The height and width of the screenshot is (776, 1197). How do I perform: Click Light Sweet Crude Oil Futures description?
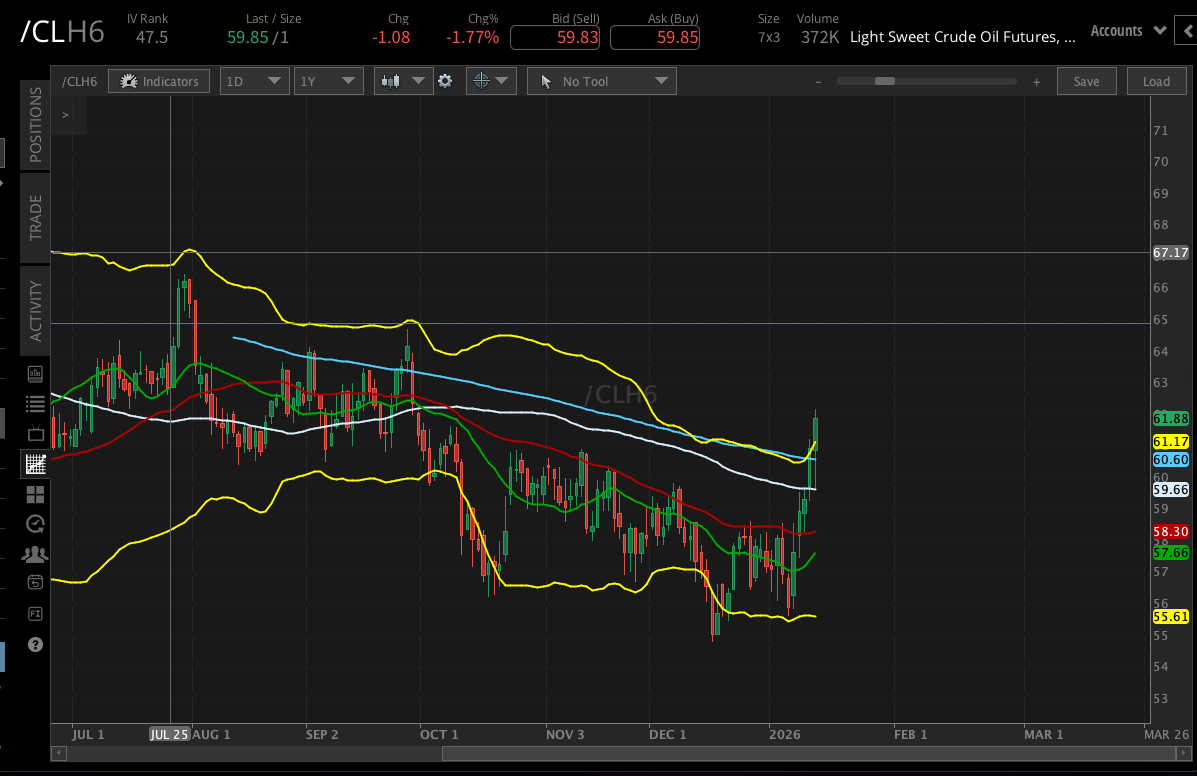pos(963,37)
